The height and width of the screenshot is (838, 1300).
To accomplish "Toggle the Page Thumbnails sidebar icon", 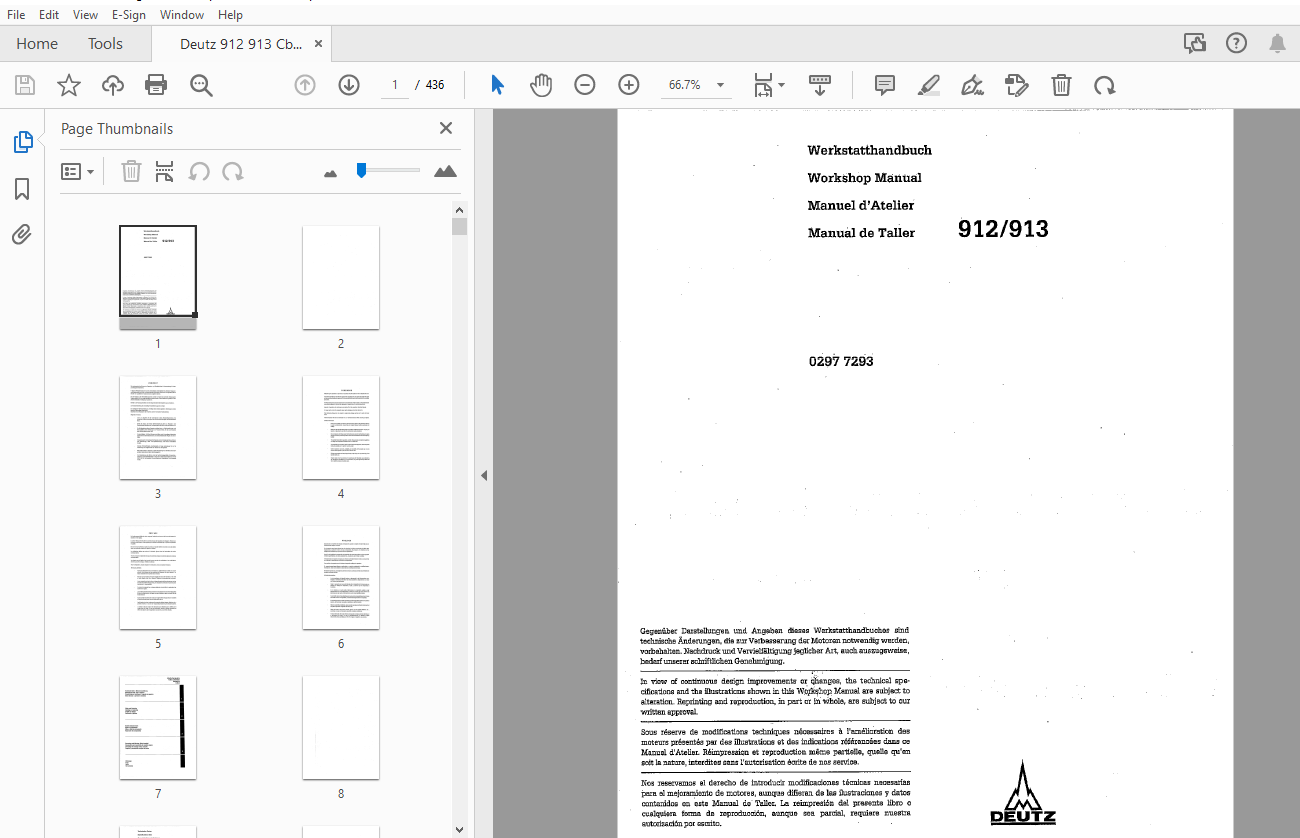I will coord(22,142).
